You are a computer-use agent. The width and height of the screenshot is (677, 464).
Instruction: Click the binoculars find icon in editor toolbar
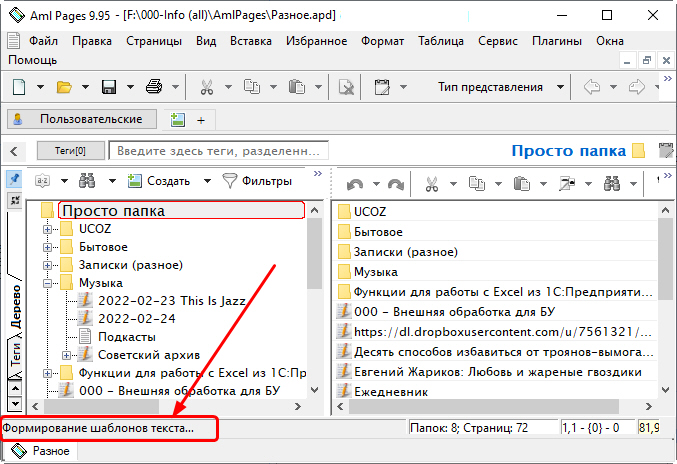click(x=612, y=184)
